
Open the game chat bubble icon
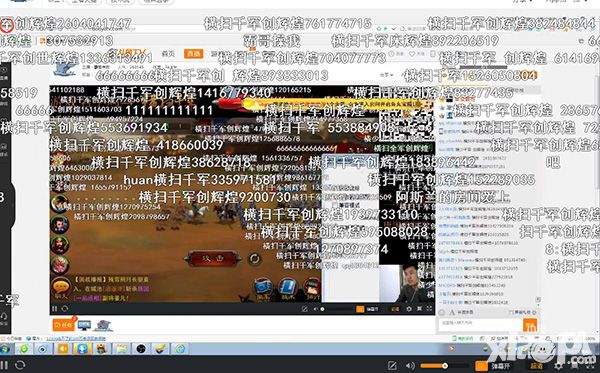click(61, 287)
